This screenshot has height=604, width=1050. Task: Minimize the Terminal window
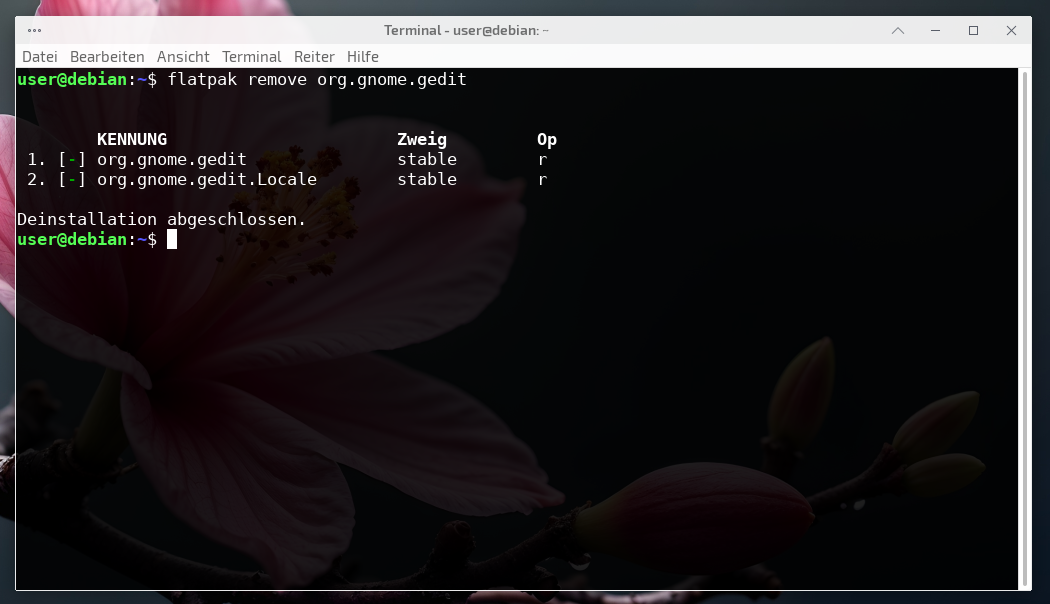936,30
